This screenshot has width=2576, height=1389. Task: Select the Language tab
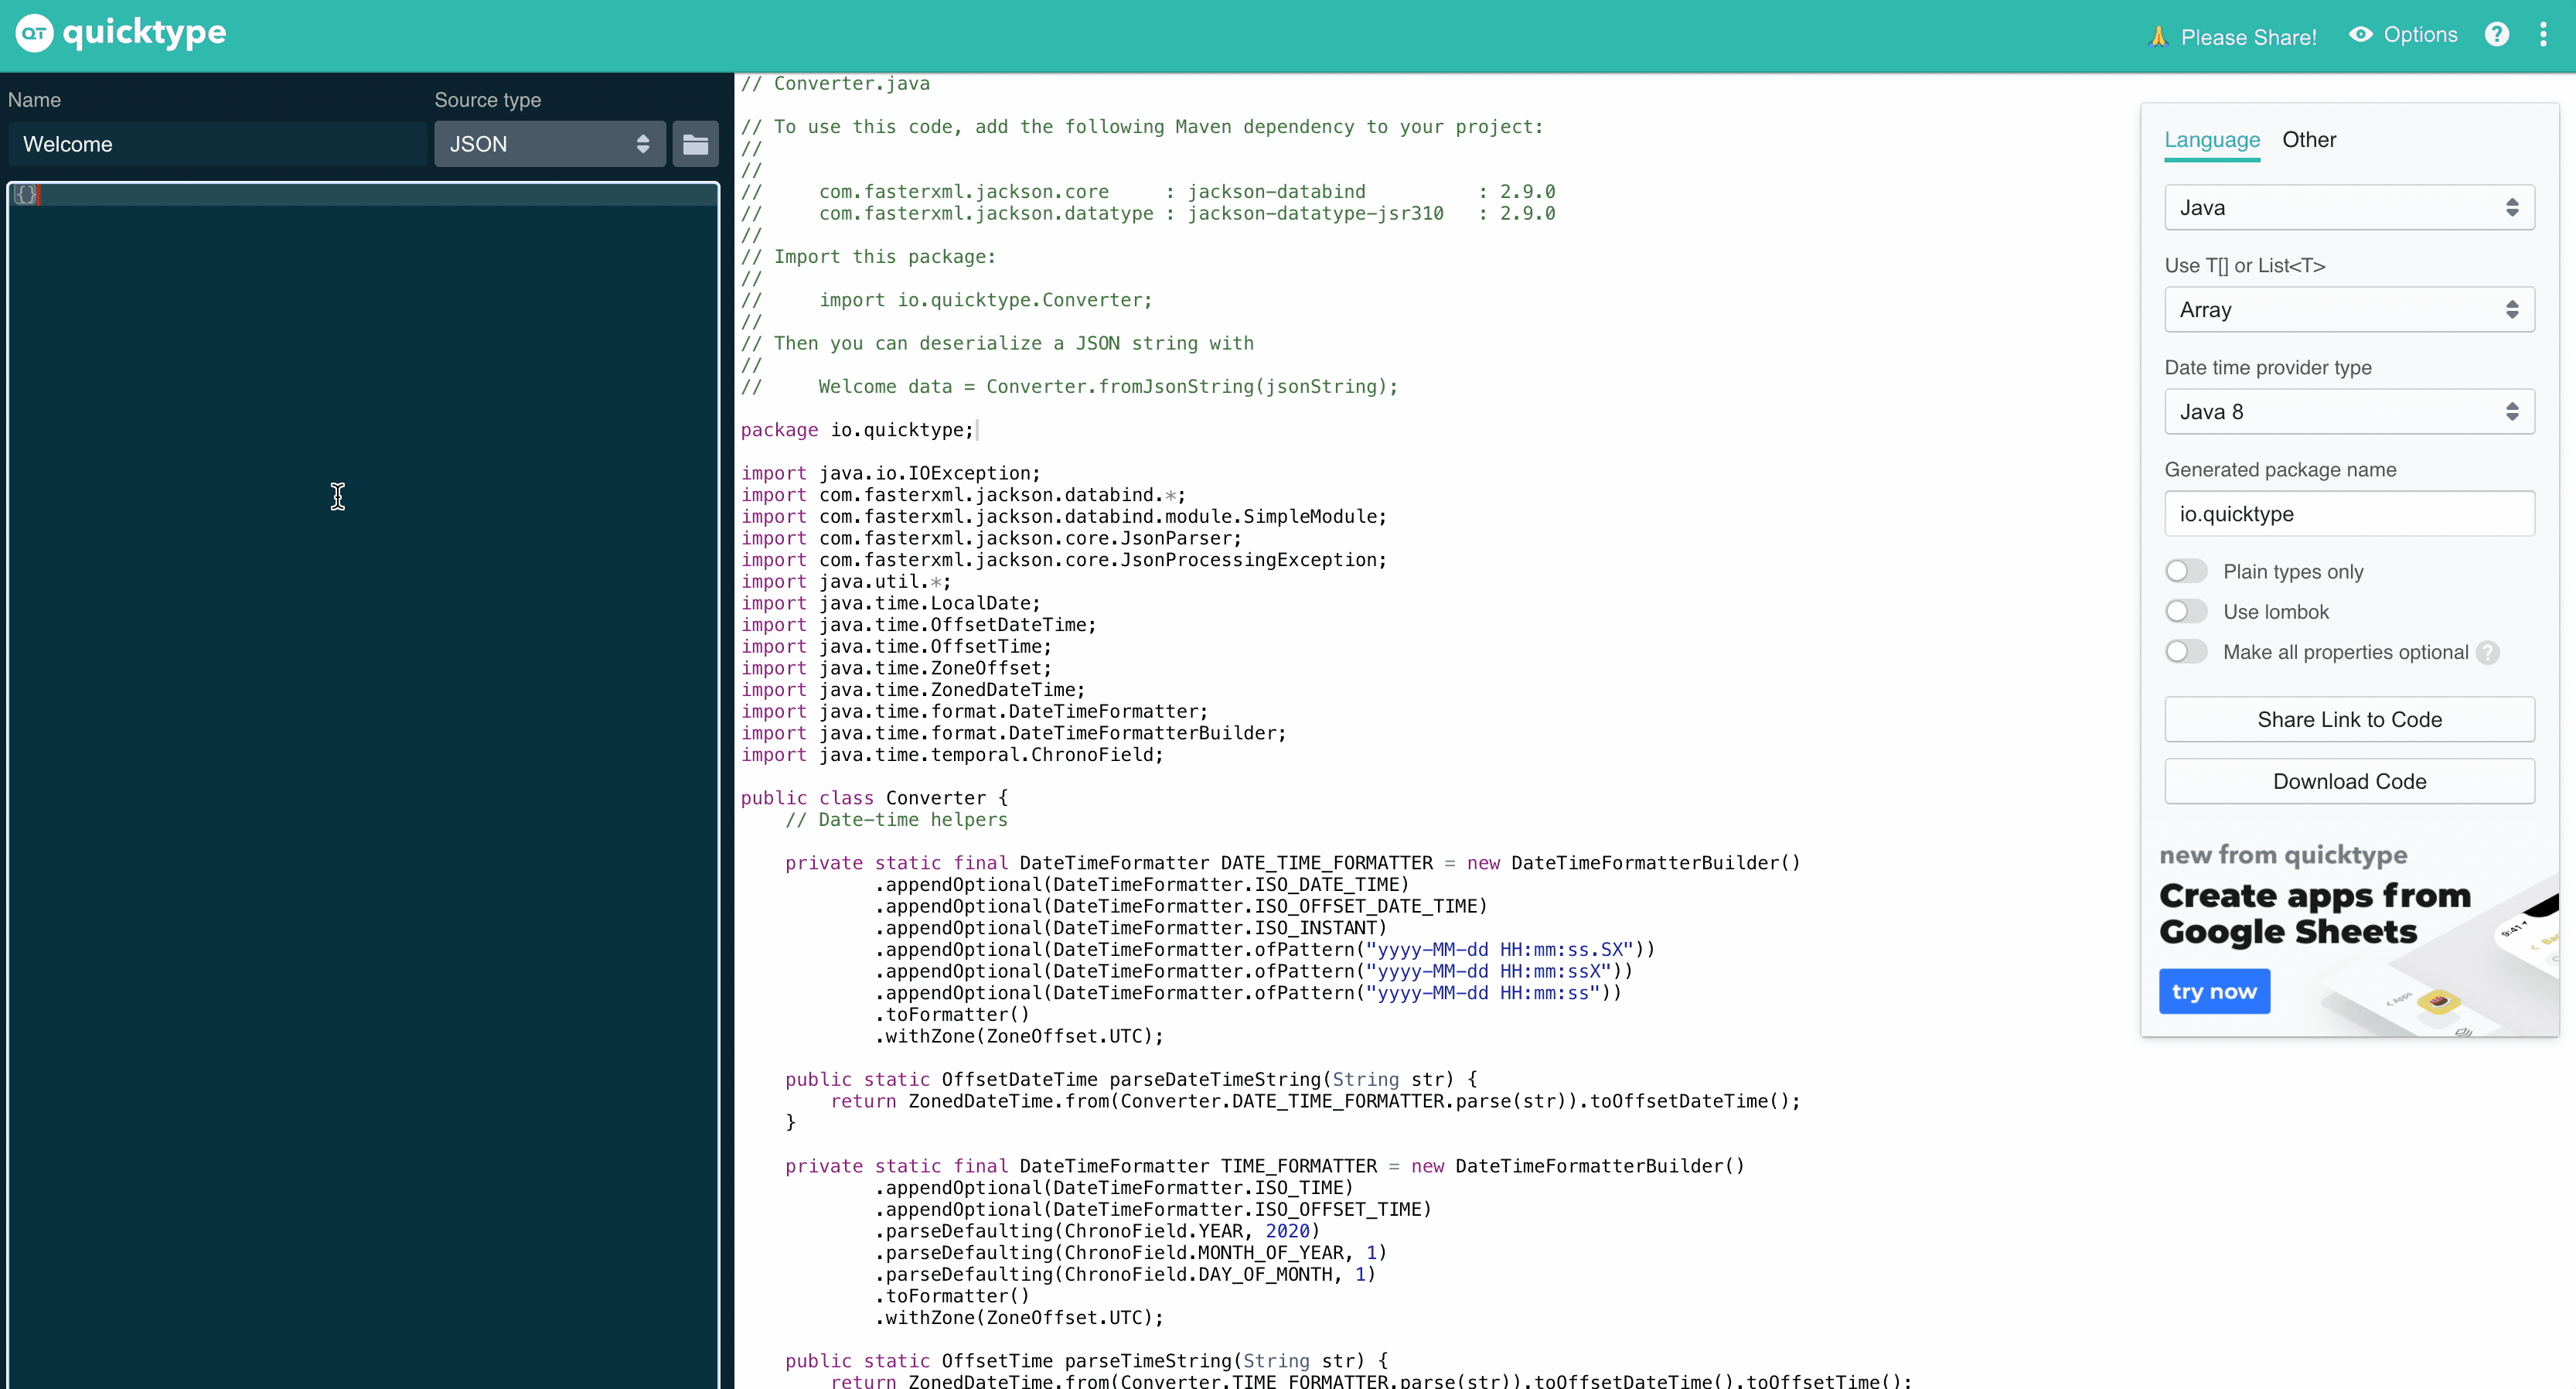[x=2211, y=140]
